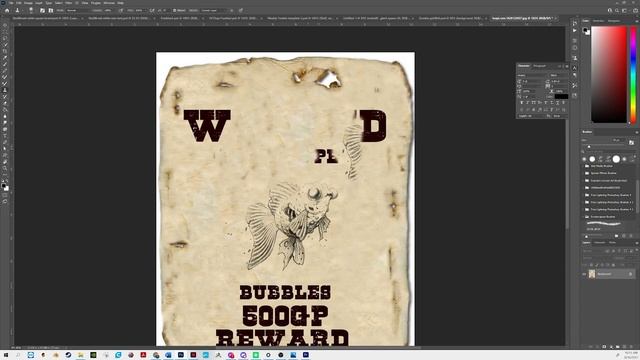Toggle Underline in the Character panel
640x360 pixels.
tap(558, 102)
